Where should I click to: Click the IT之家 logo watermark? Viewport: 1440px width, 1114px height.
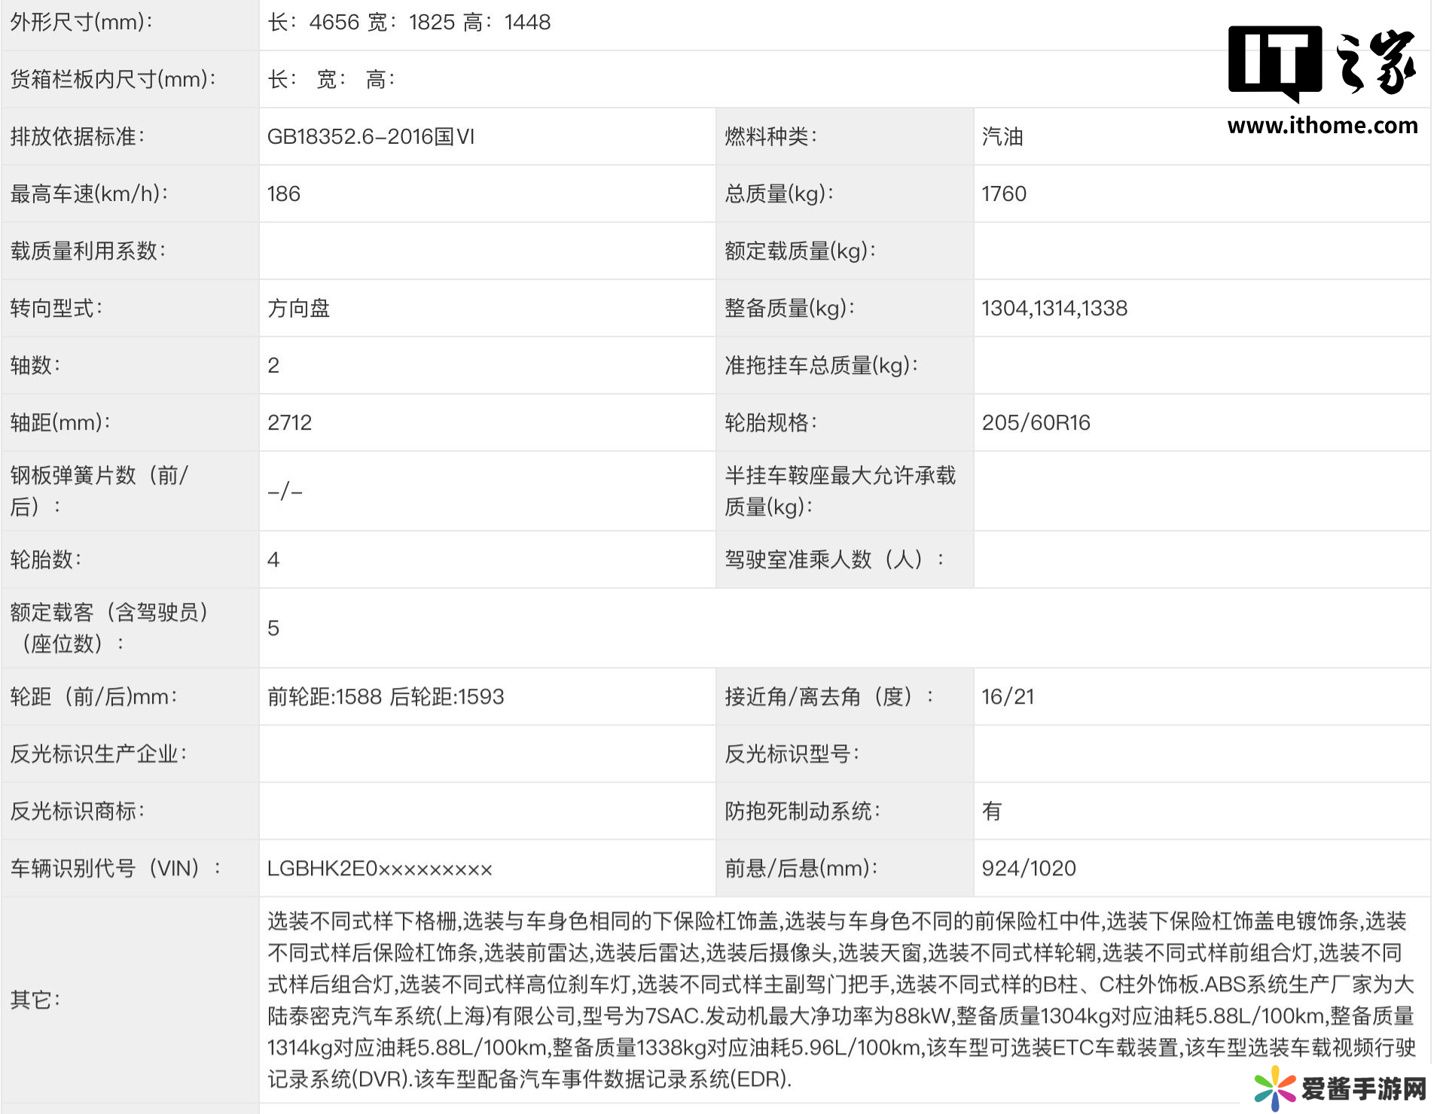pyautogui.click(x=1321, y=62)
